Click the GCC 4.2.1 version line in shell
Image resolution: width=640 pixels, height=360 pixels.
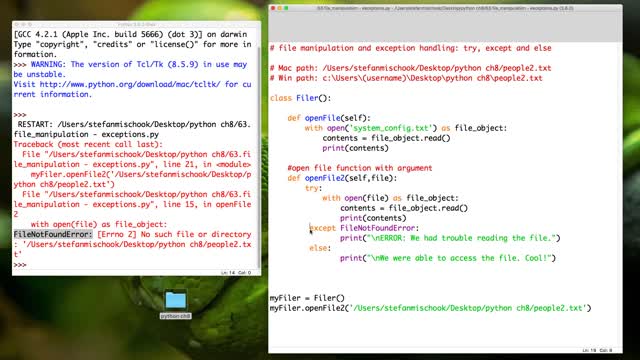point(130,34)
